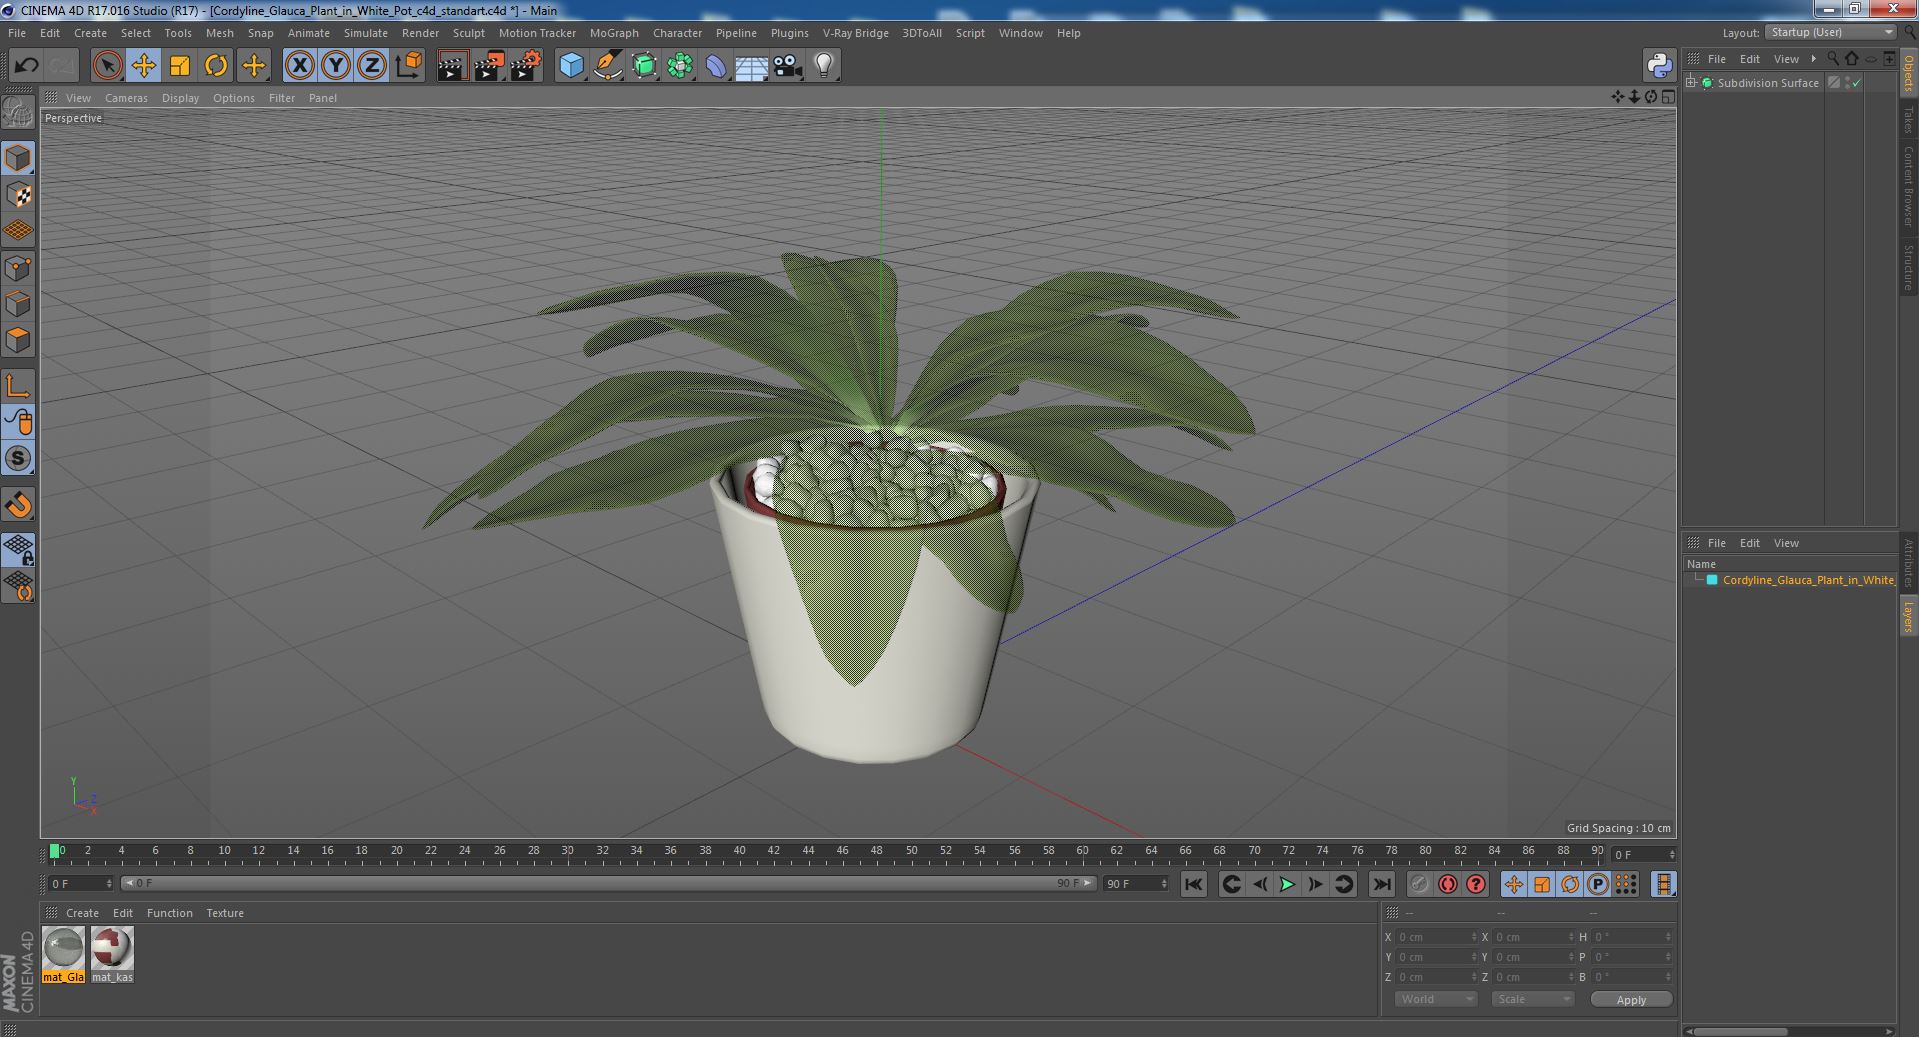Click the X position input field
Viewport: 1919px width, 1037px height.
(1436, 937)
